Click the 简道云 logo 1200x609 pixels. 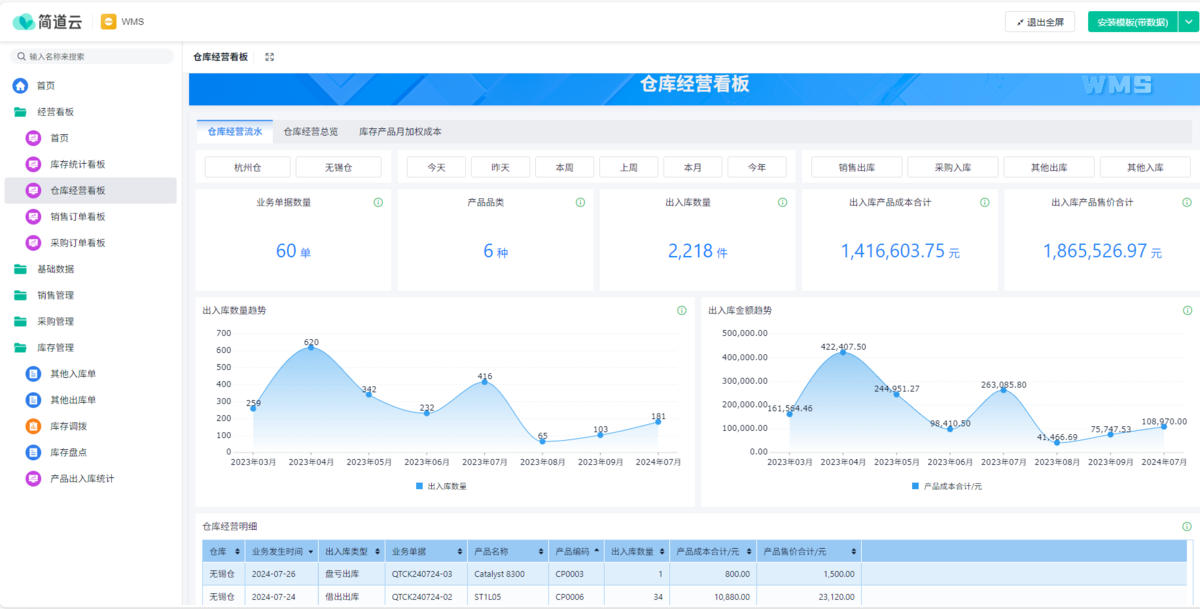pyautogui.click(x=47, y=21)
